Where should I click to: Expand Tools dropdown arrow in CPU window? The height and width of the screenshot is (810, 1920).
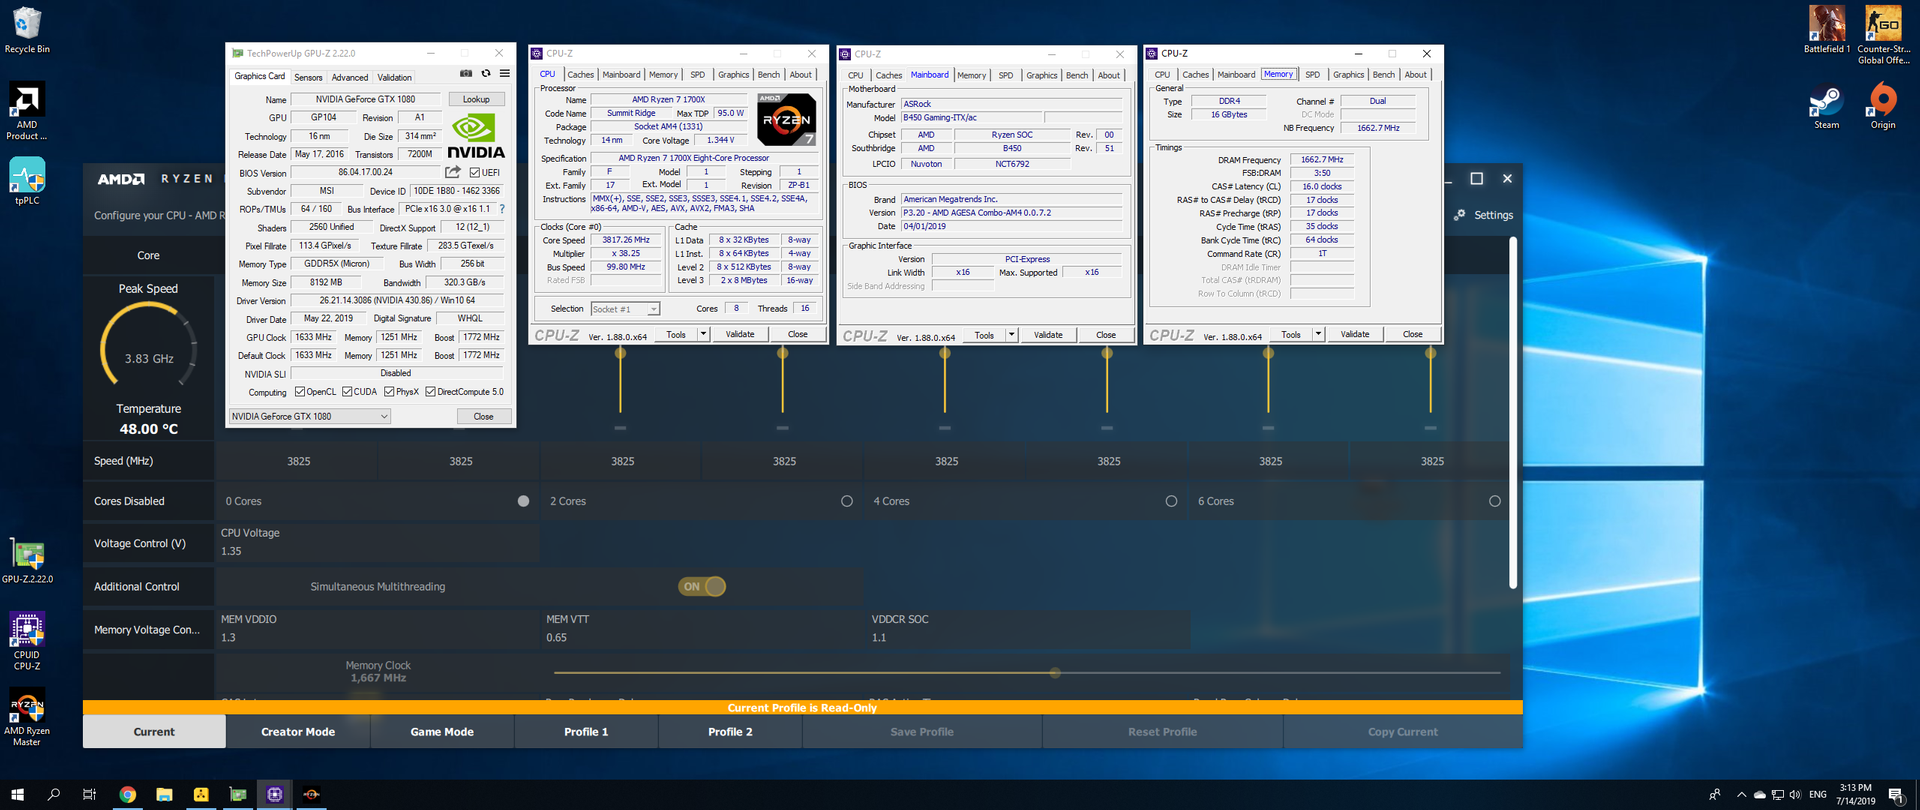pos(703,334)
